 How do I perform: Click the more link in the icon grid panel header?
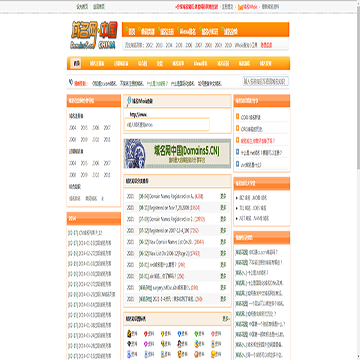(226, 319)
